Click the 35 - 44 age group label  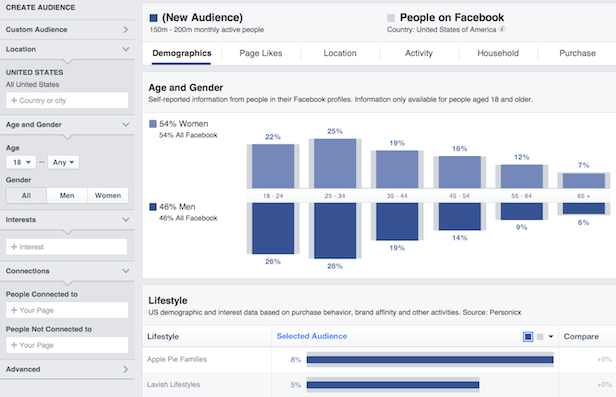pyautogui.click(x=397, y=196)
